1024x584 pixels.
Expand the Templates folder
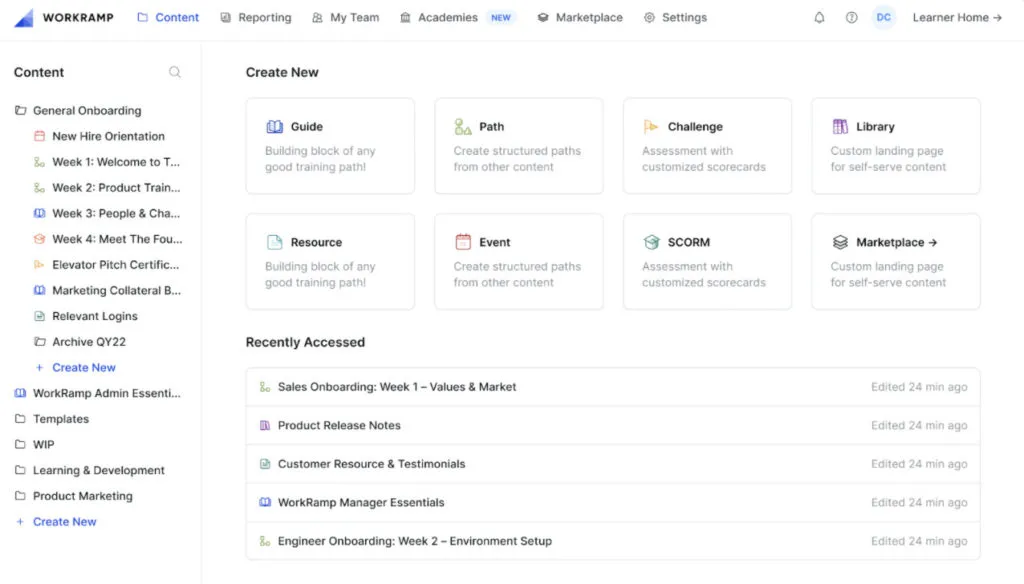[x=52, y=419]
